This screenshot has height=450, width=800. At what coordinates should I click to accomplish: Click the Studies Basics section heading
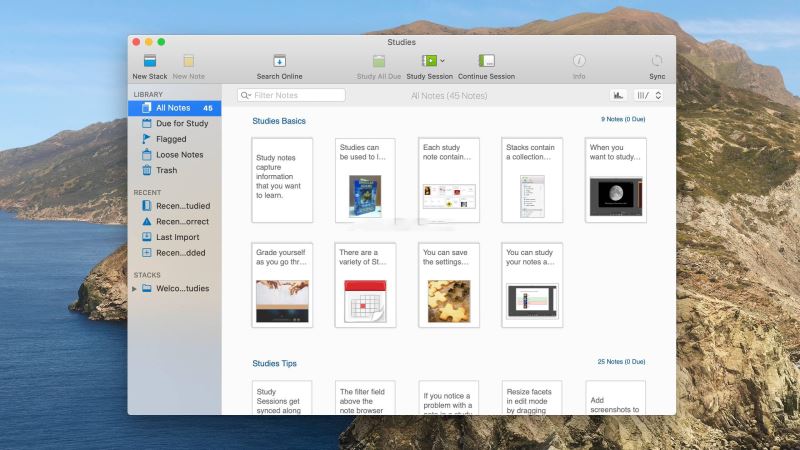click(279, 121)
